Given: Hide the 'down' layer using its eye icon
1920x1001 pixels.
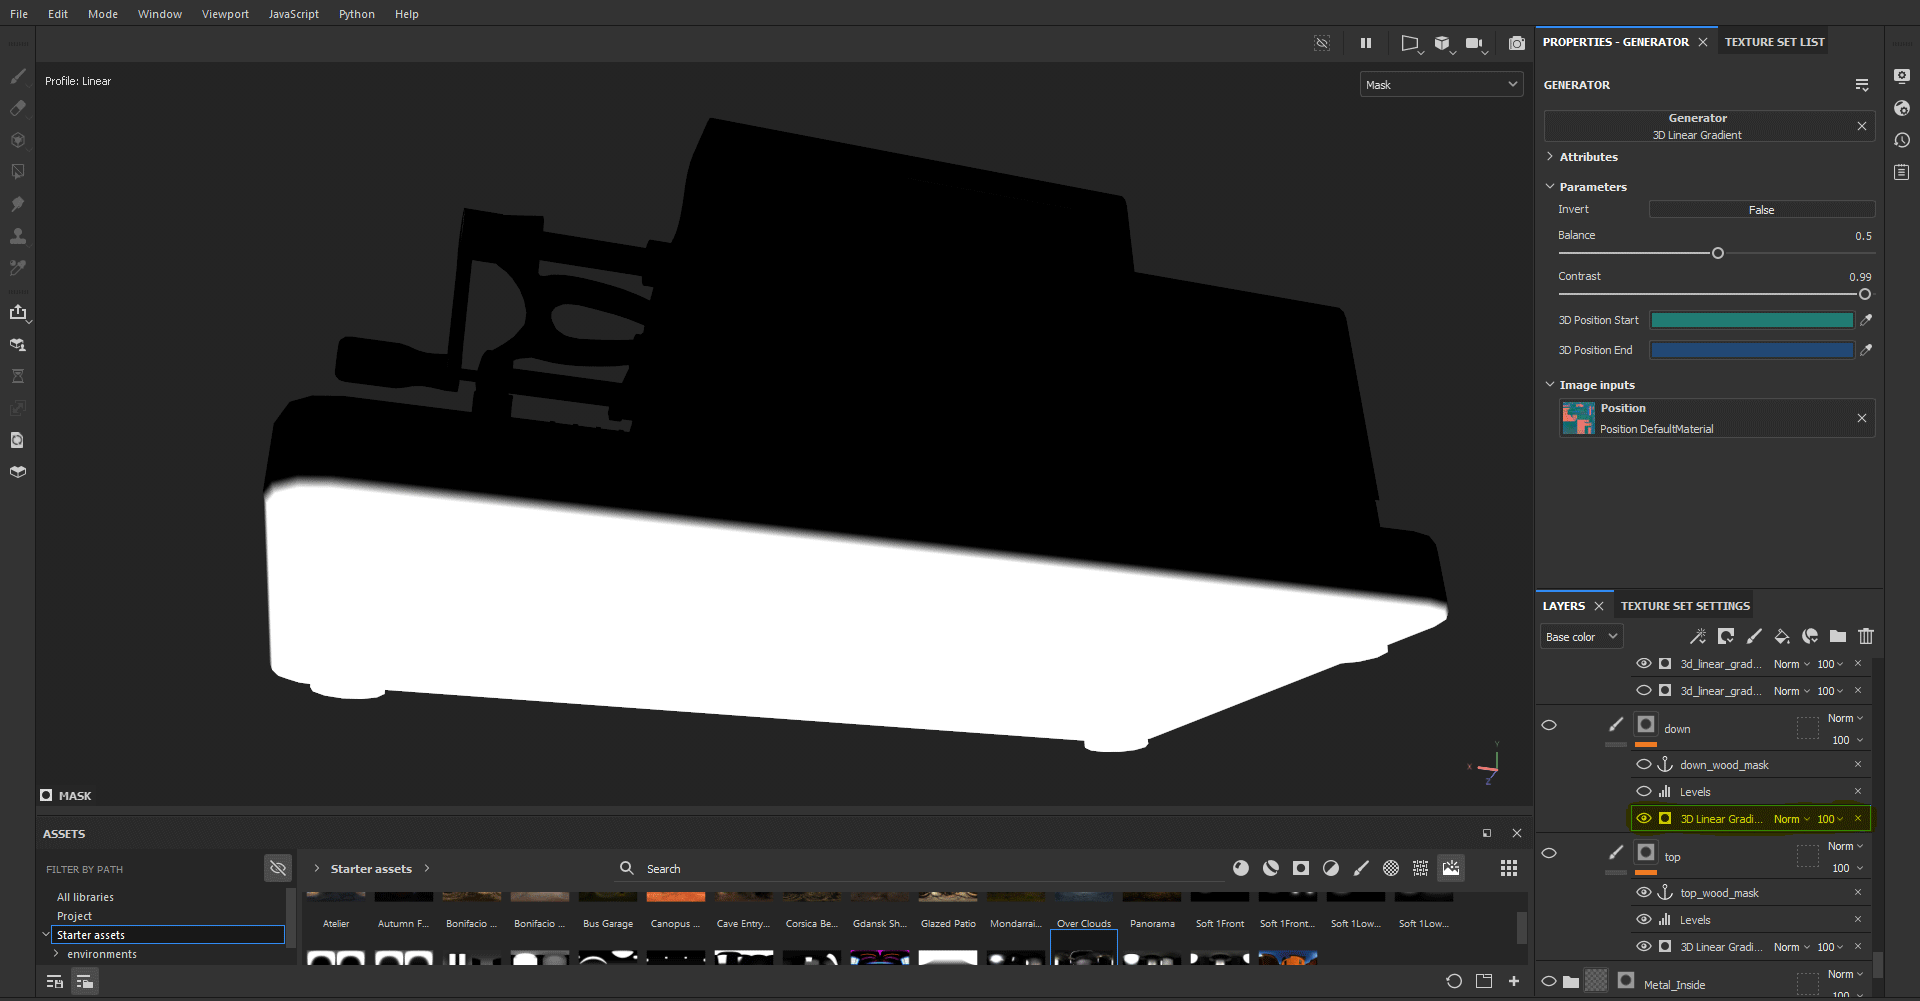Looking at the screenshot, I should click(1549, 726).
